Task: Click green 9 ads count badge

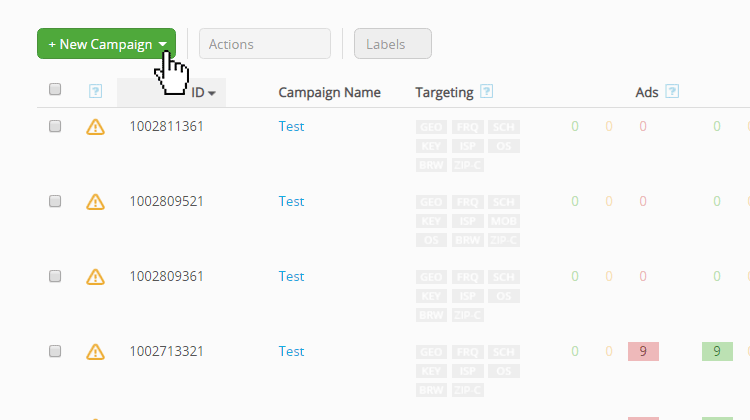Action: [x=717, y=352]
